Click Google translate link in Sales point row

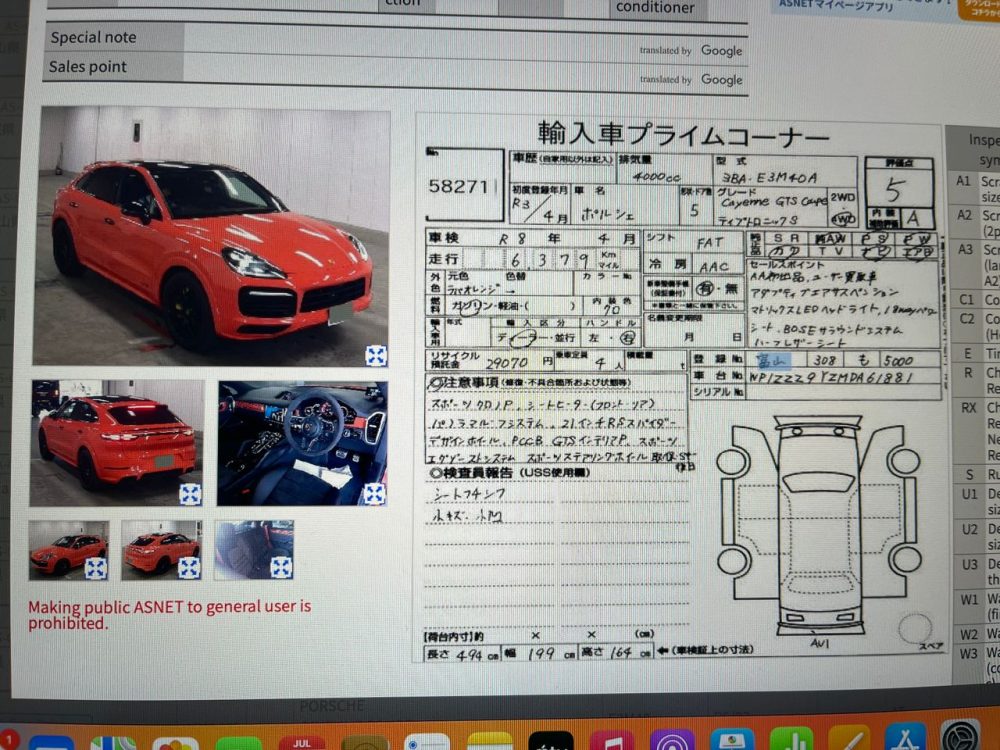720,80
